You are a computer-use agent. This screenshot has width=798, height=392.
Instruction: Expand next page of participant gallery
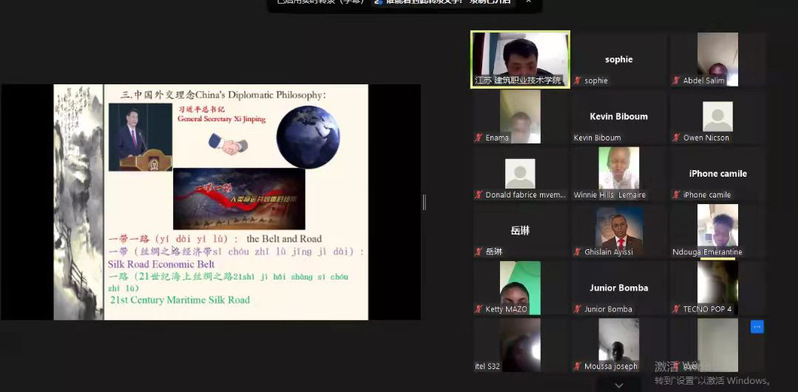(x=619, y=385)
